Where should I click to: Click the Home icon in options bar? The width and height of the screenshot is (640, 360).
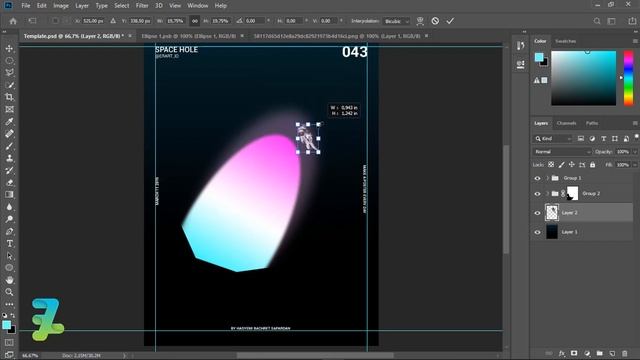(13, 21)
